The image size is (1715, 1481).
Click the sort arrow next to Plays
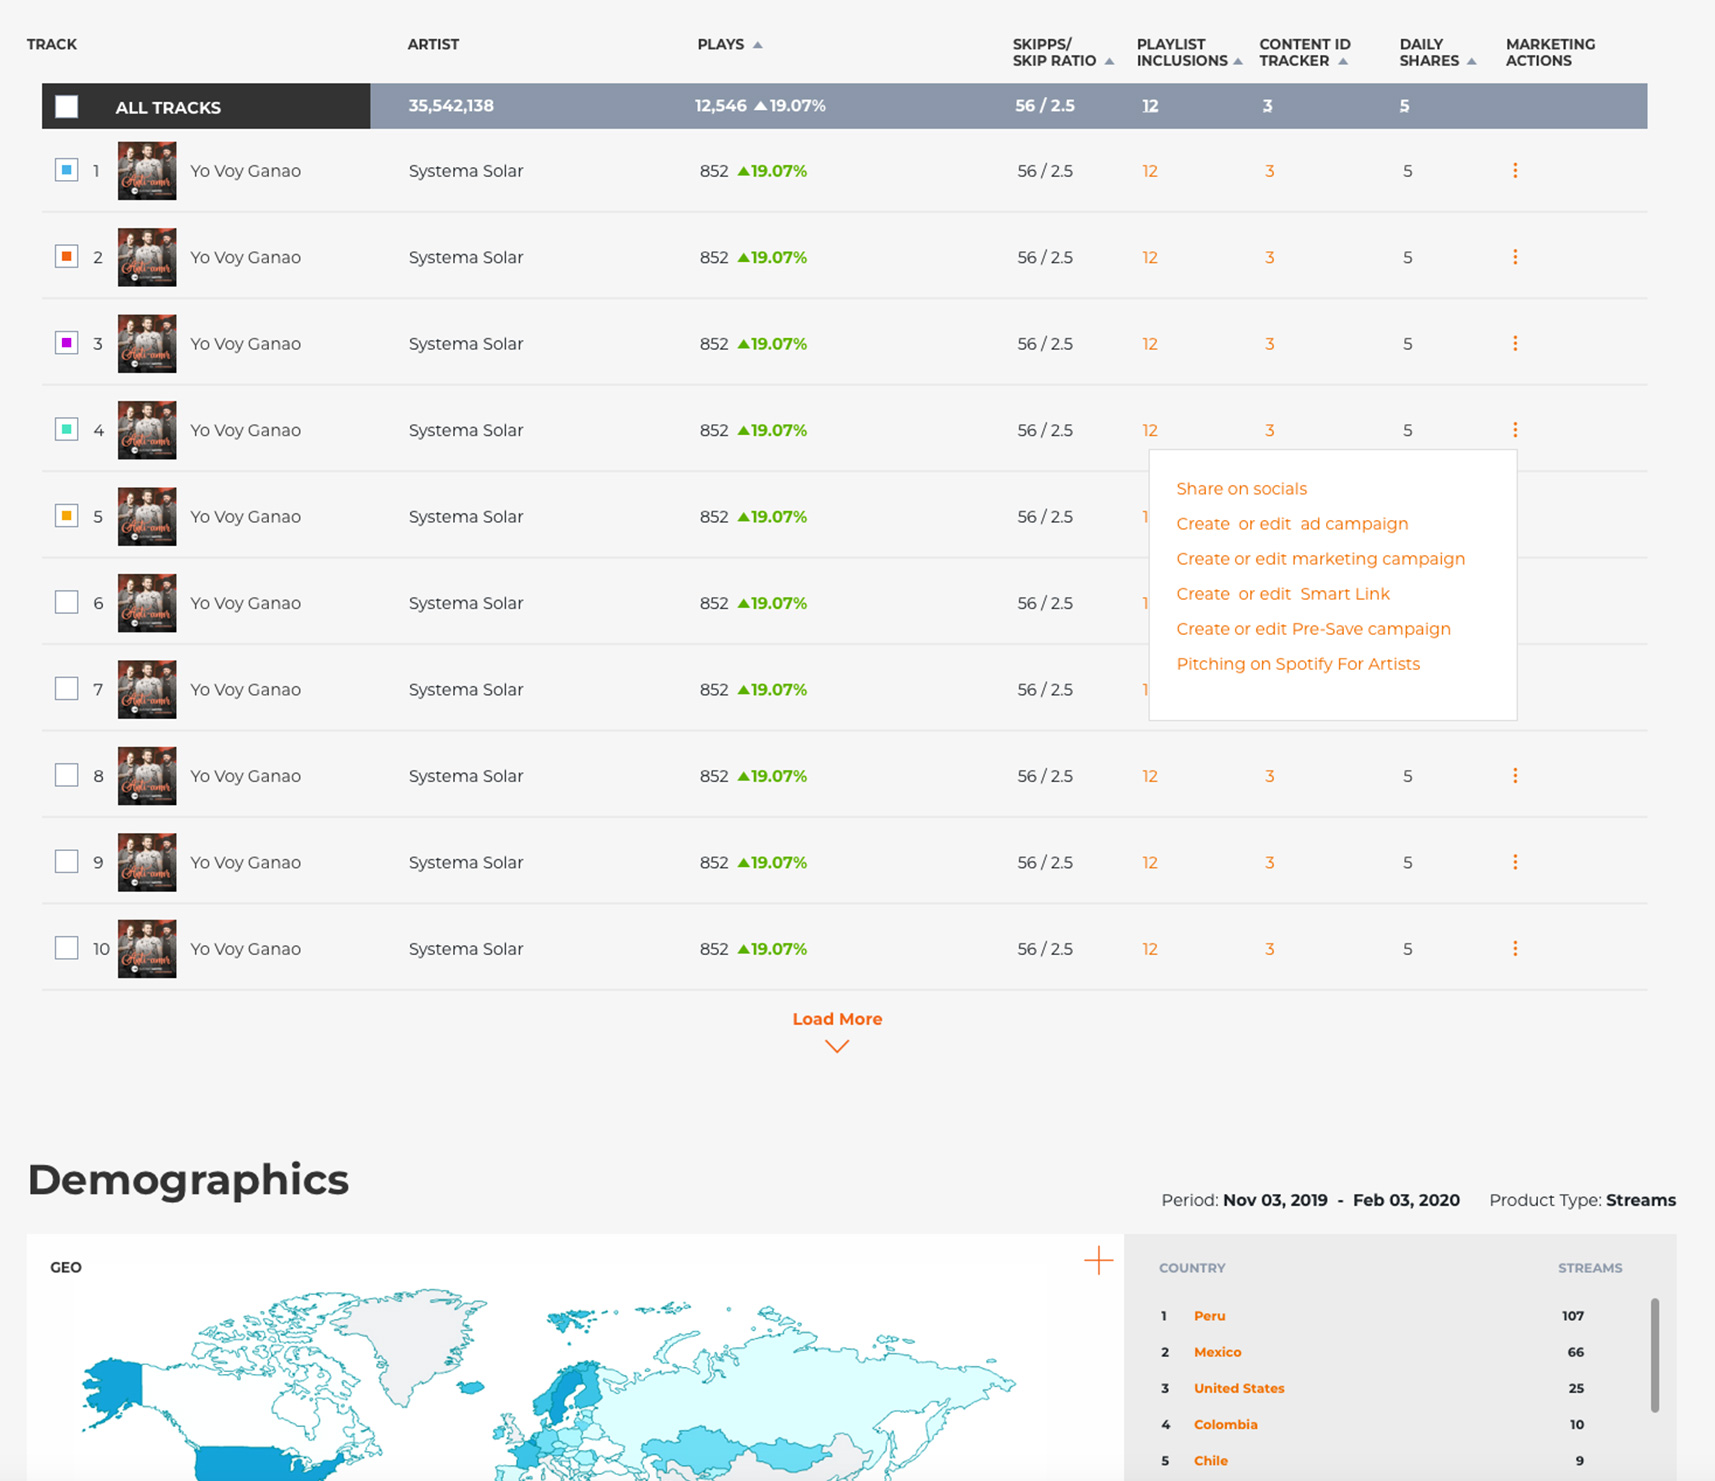[x=757, y=45]
